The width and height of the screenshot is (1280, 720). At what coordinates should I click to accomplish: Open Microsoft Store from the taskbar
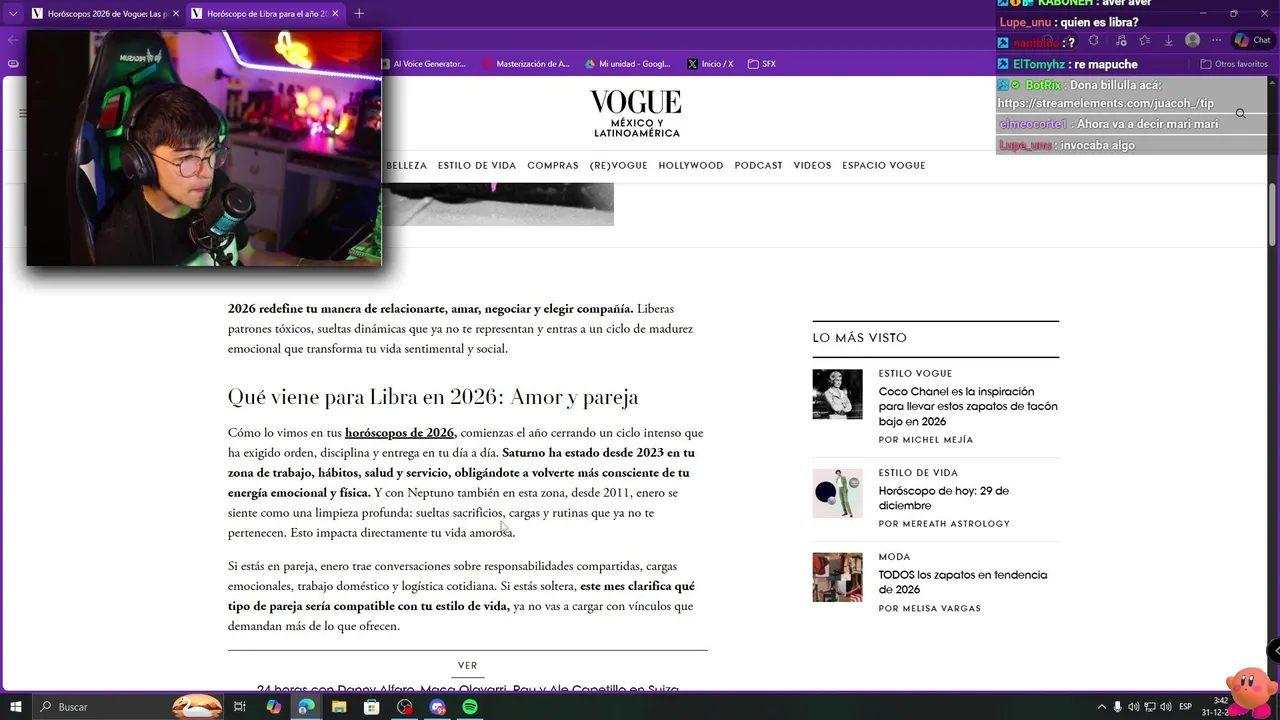tap(371, 707)
